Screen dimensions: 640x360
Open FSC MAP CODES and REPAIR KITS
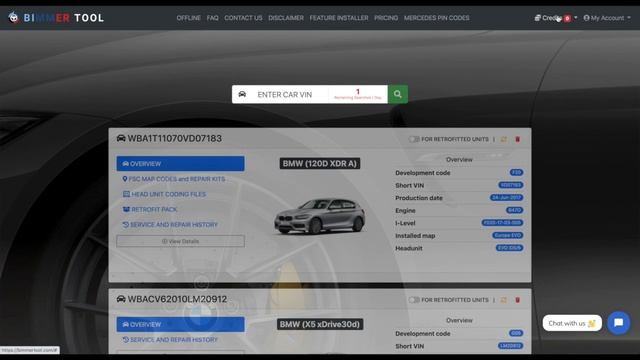point(174,179)
